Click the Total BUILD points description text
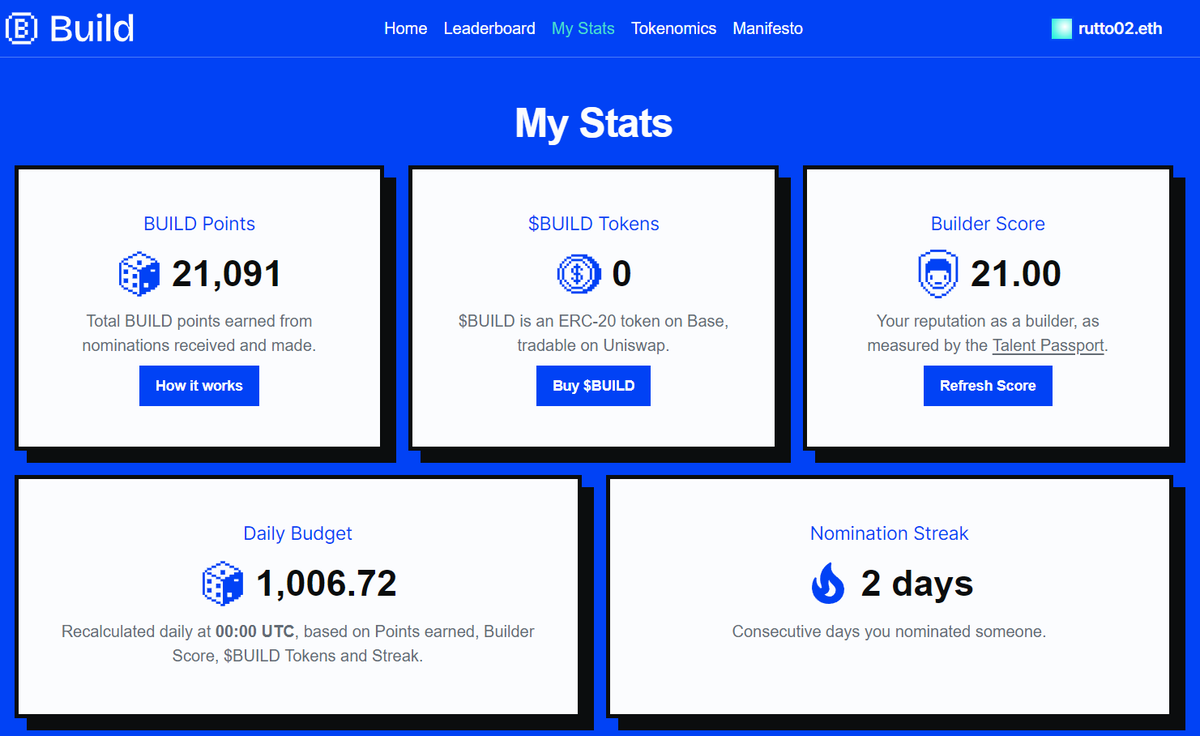The width and height of the screenshot is (1200, 736). coord(199,333)
